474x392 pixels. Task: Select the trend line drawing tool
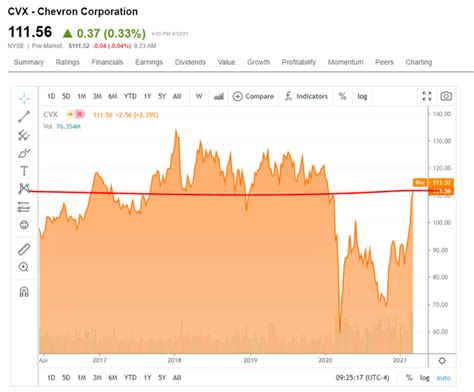coord(24,116)
